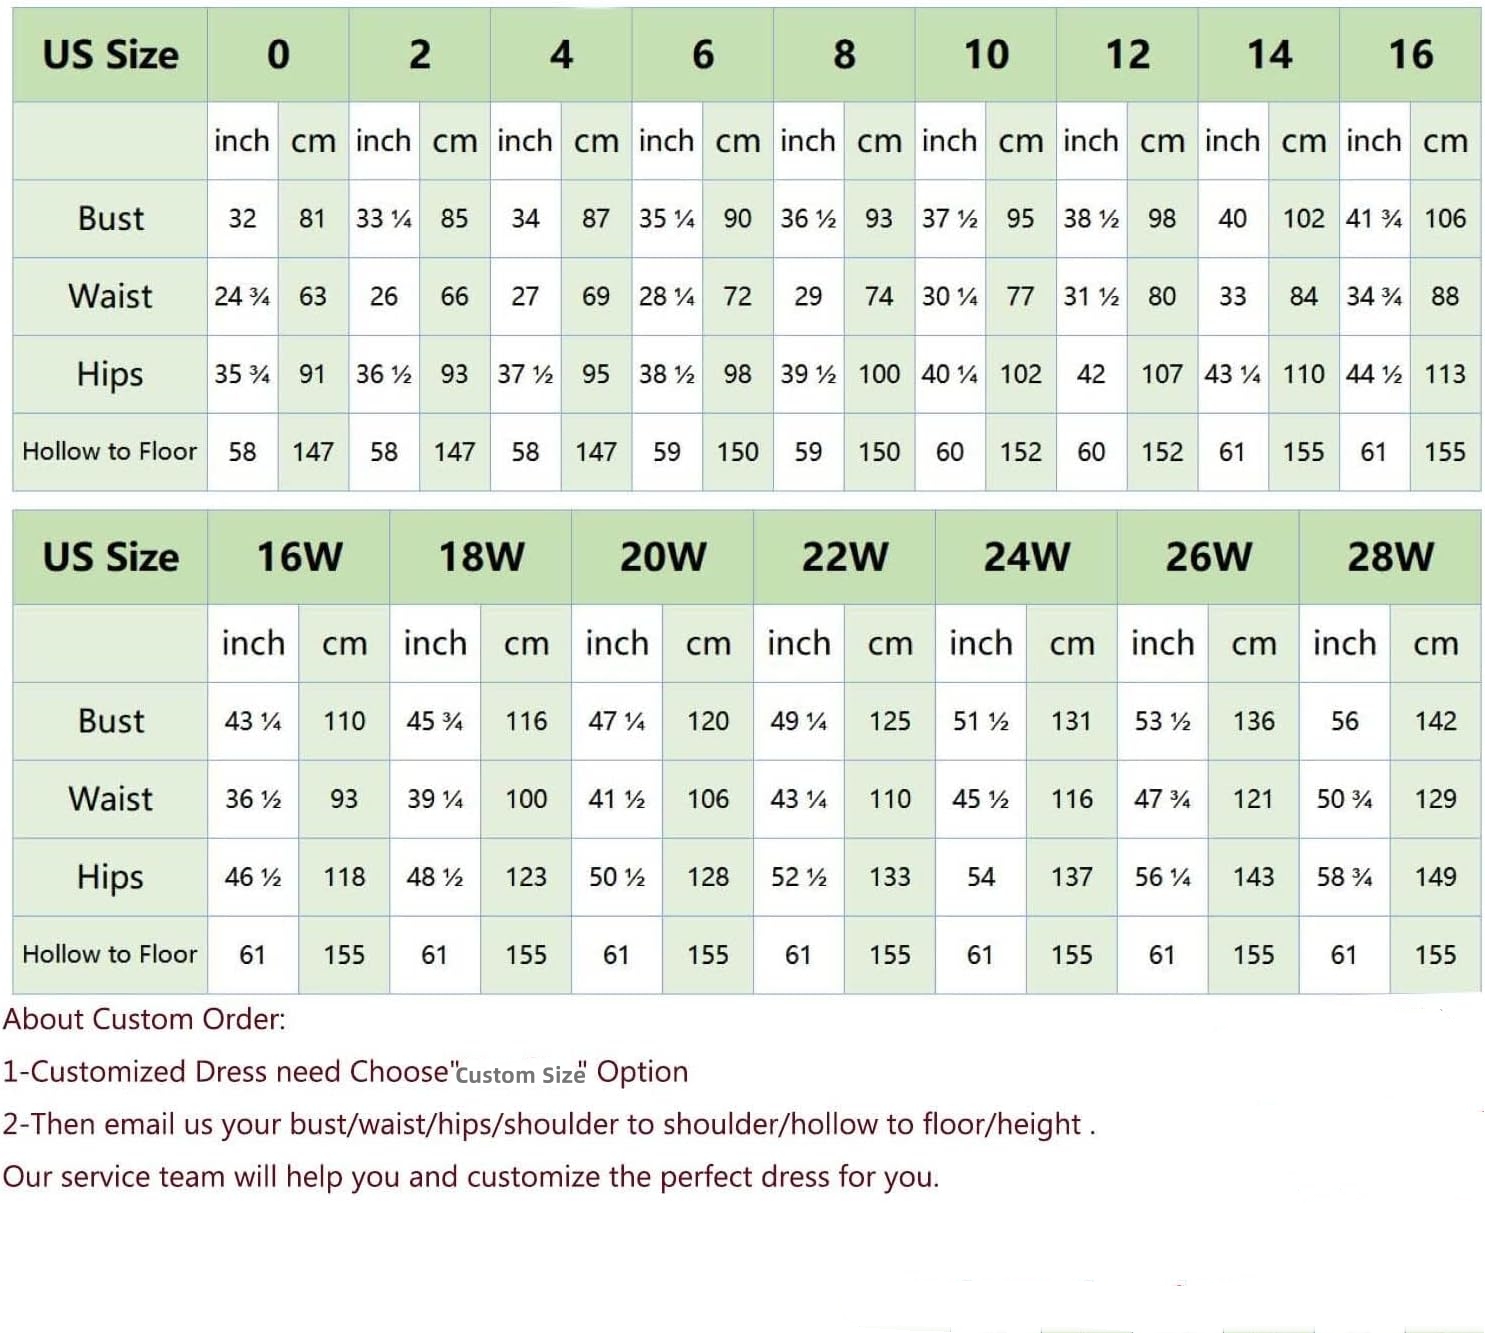The width and height of the screenshot is (1485, 1333).
Task: Select the 107 cm hips cell
Action: coord(1162,374)
